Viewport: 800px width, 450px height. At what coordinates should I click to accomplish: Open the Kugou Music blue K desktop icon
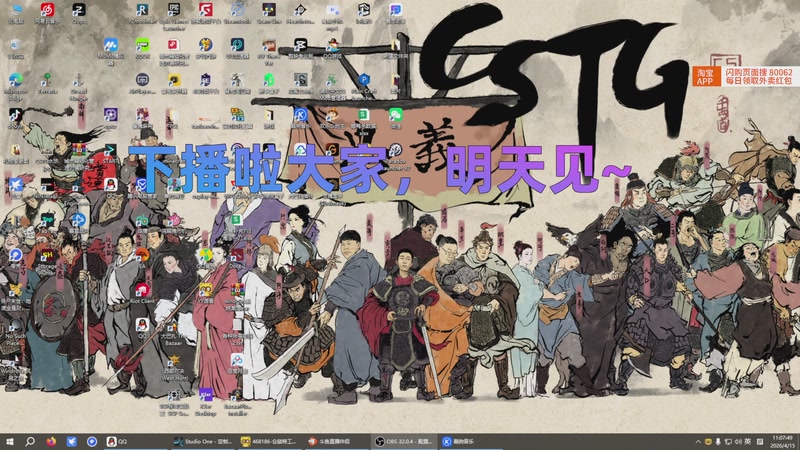(x=300, y=118)
